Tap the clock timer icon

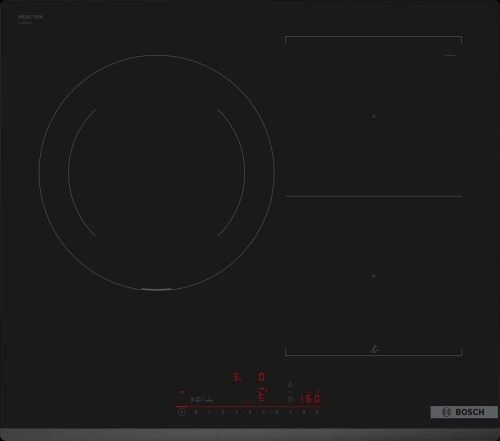[290, 399]
